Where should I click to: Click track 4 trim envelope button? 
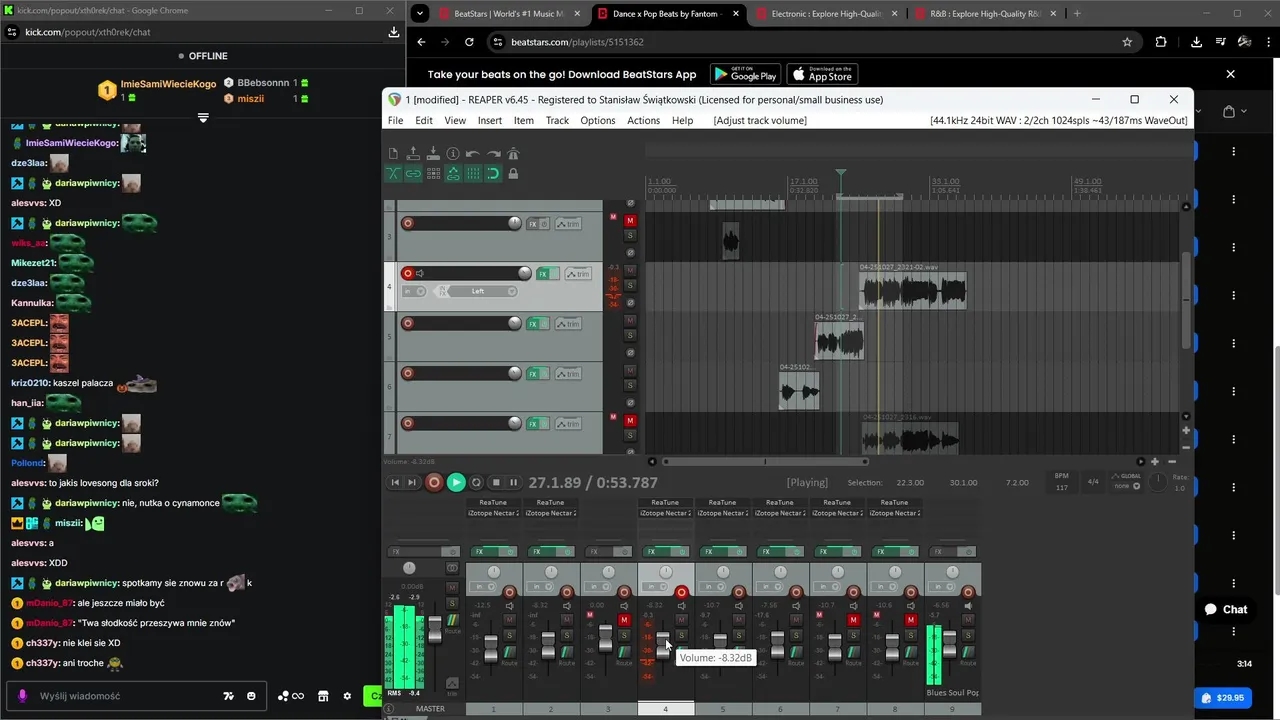pos(578,274)
